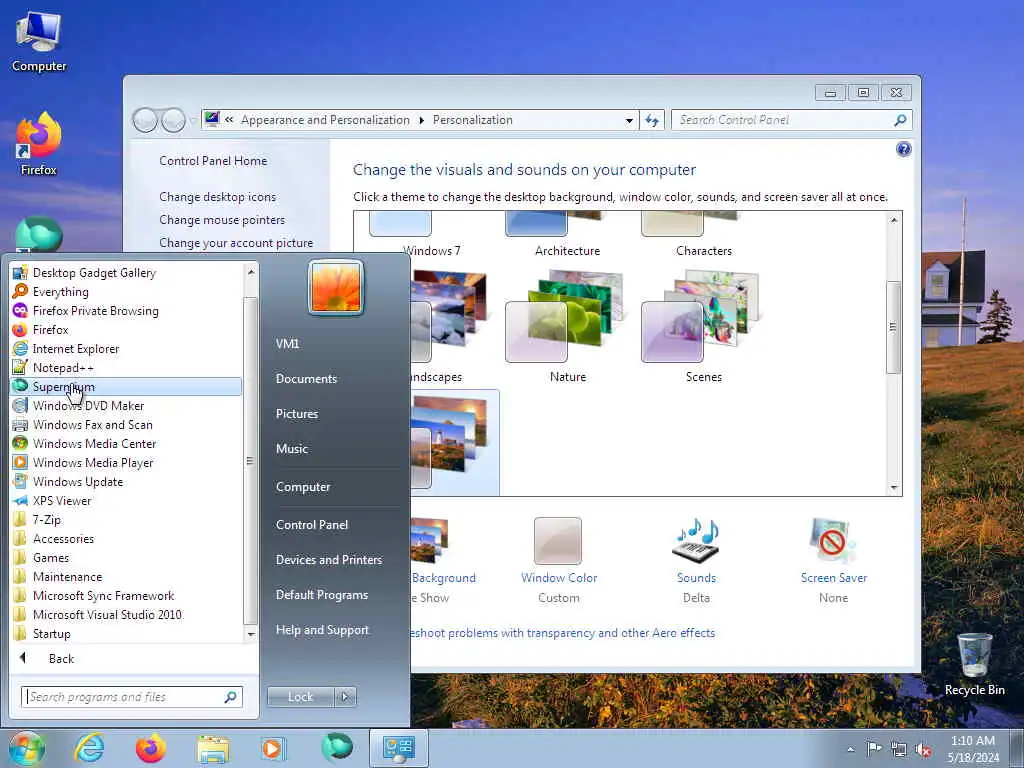
Task: Select the Nature theme
Action: [x=566, y=325]
